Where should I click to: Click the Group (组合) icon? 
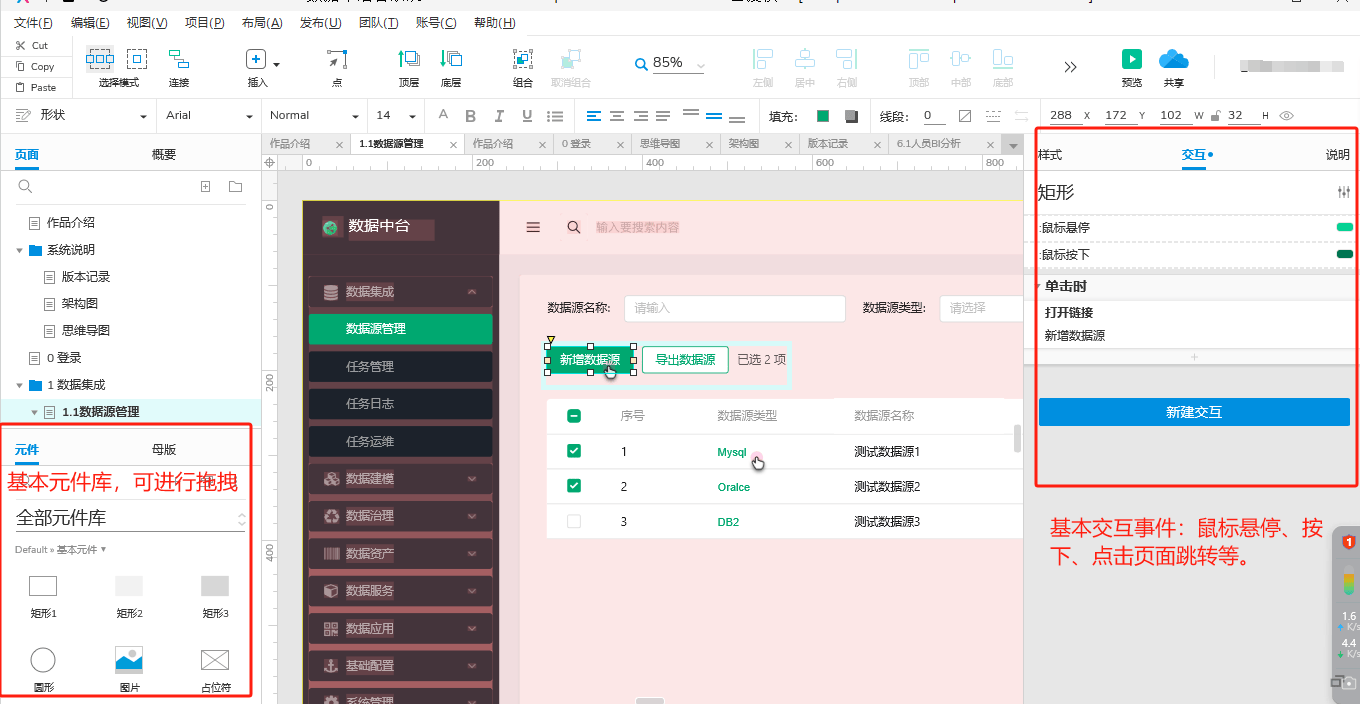point(522,60)
